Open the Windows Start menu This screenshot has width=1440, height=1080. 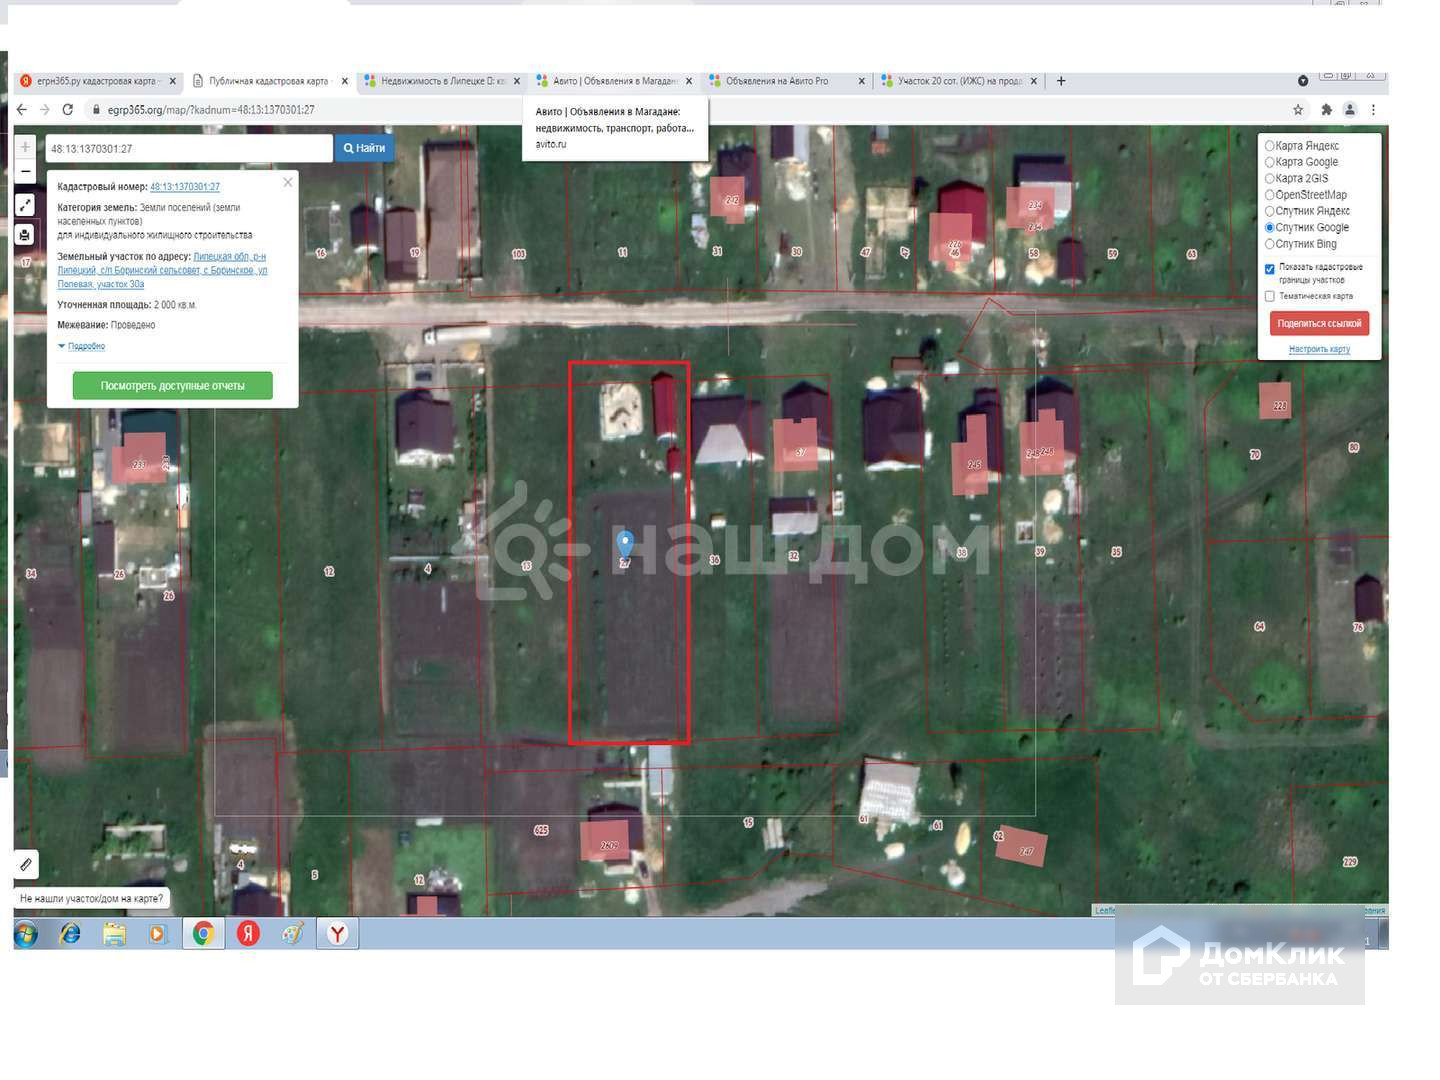tap(26, 934)
